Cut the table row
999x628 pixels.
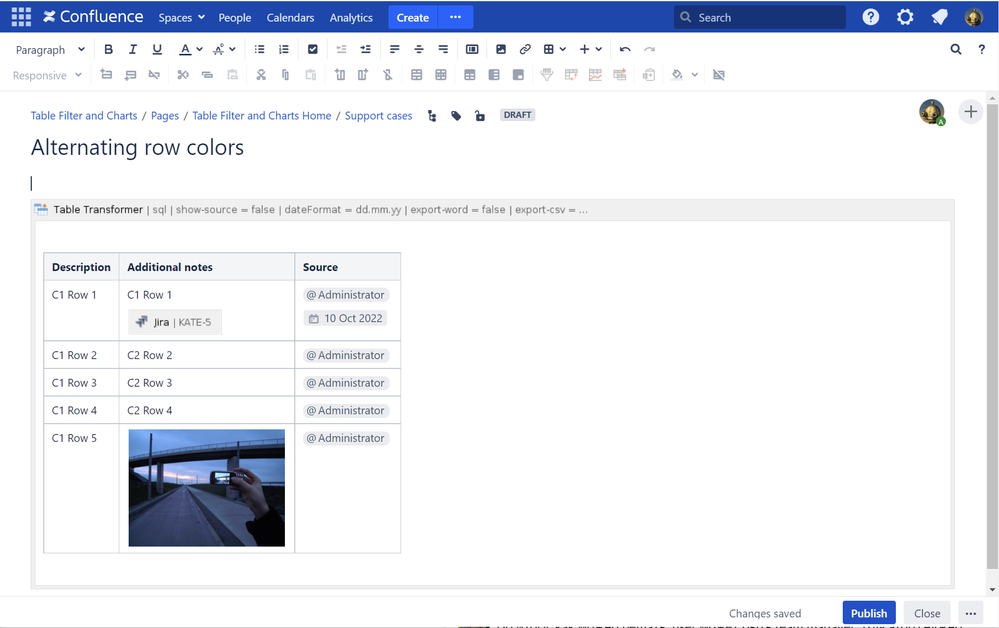click(183, 75)
